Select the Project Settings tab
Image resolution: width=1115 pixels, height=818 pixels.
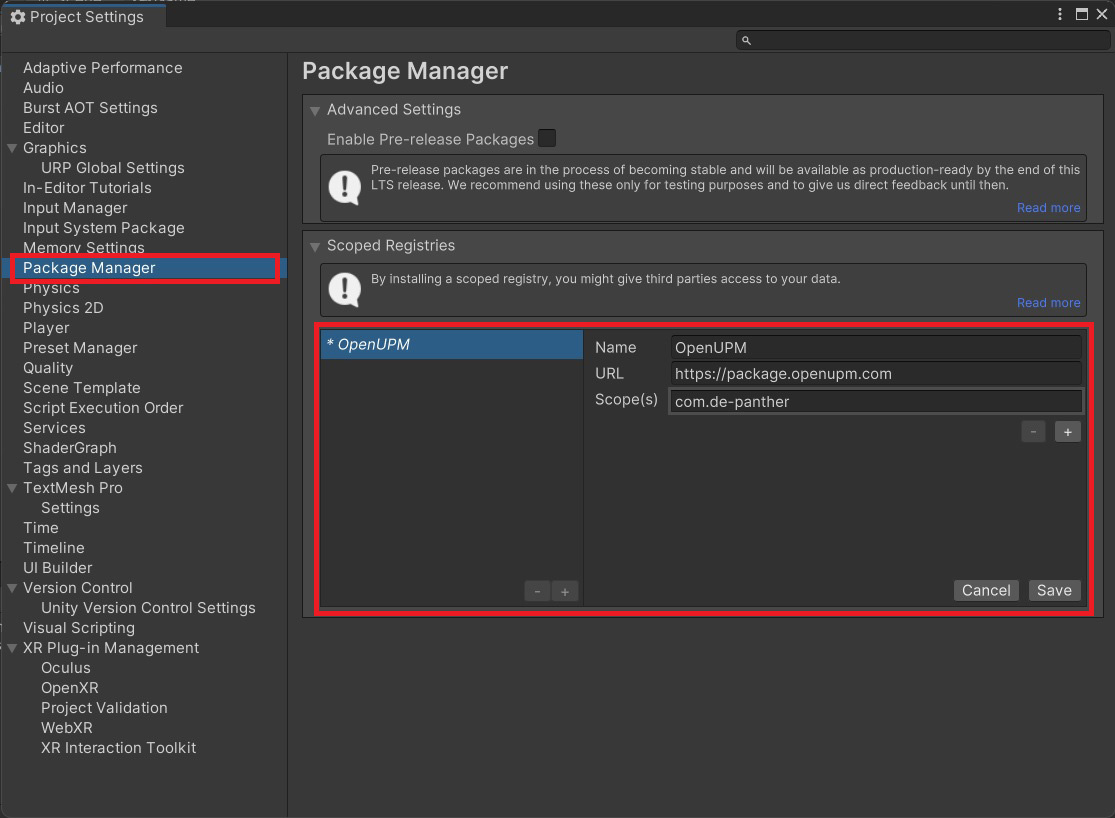(x=84, y=16)
